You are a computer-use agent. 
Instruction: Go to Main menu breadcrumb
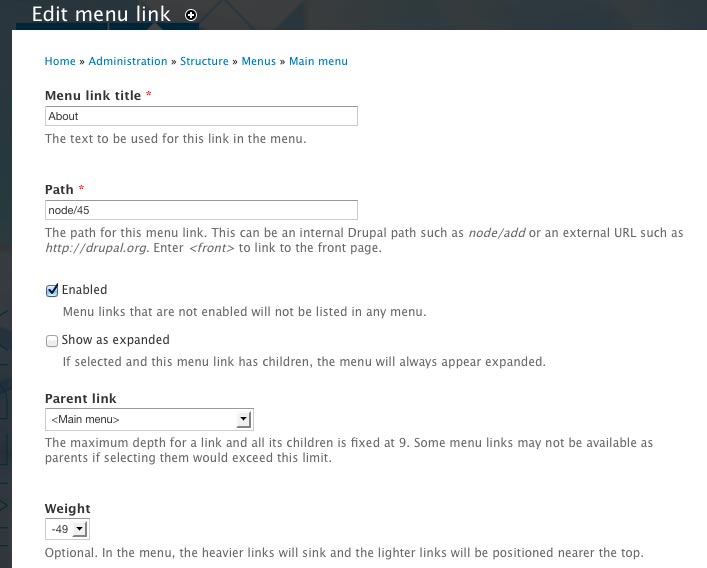(x=318, y=61)
